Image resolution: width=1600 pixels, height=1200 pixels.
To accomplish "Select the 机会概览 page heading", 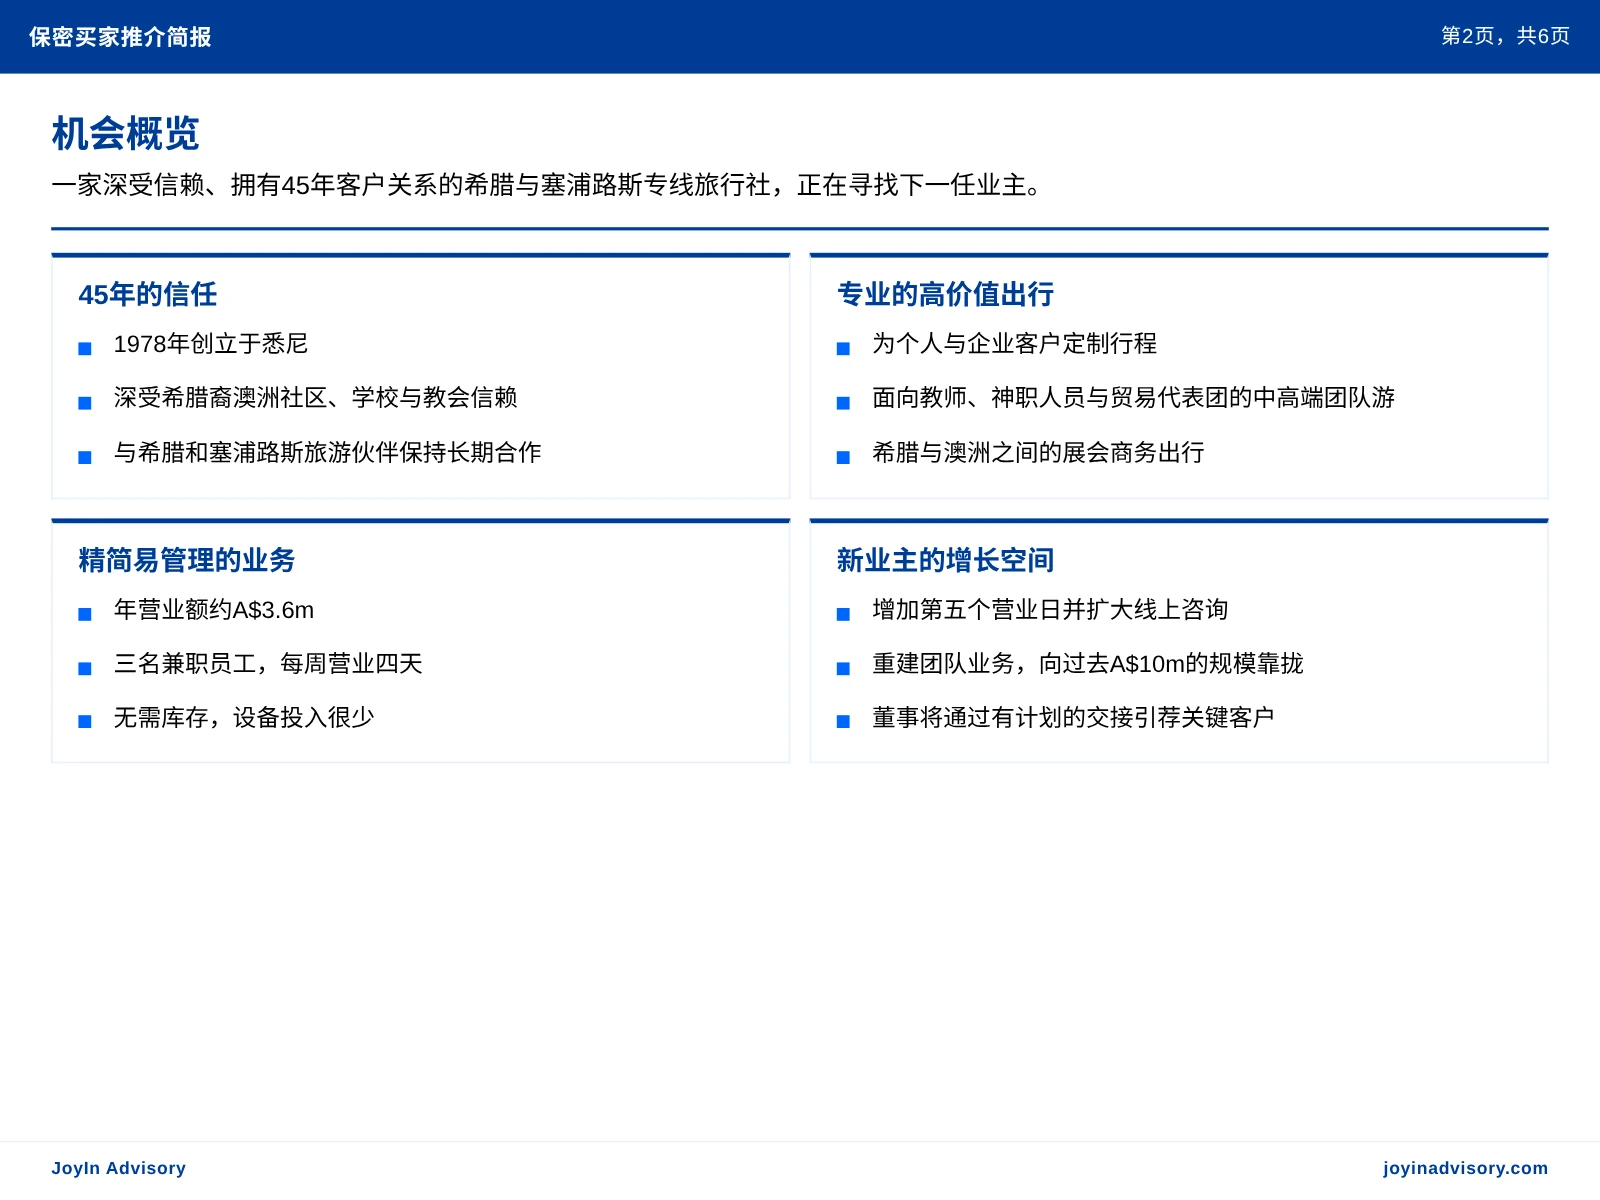I will [126, 133].
